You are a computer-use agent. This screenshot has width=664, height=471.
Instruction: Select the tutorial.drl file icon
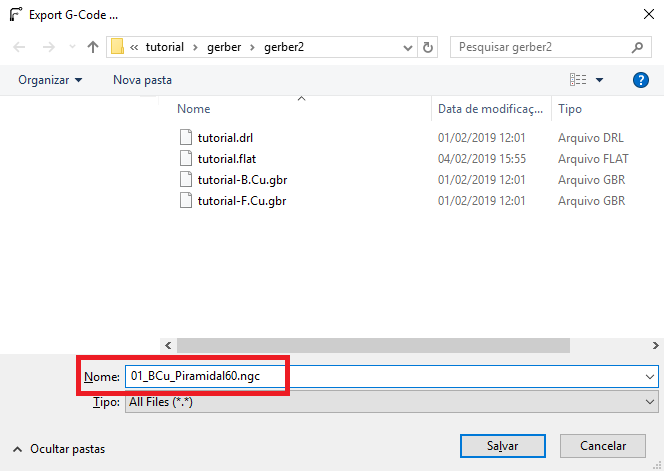[185, 138]
